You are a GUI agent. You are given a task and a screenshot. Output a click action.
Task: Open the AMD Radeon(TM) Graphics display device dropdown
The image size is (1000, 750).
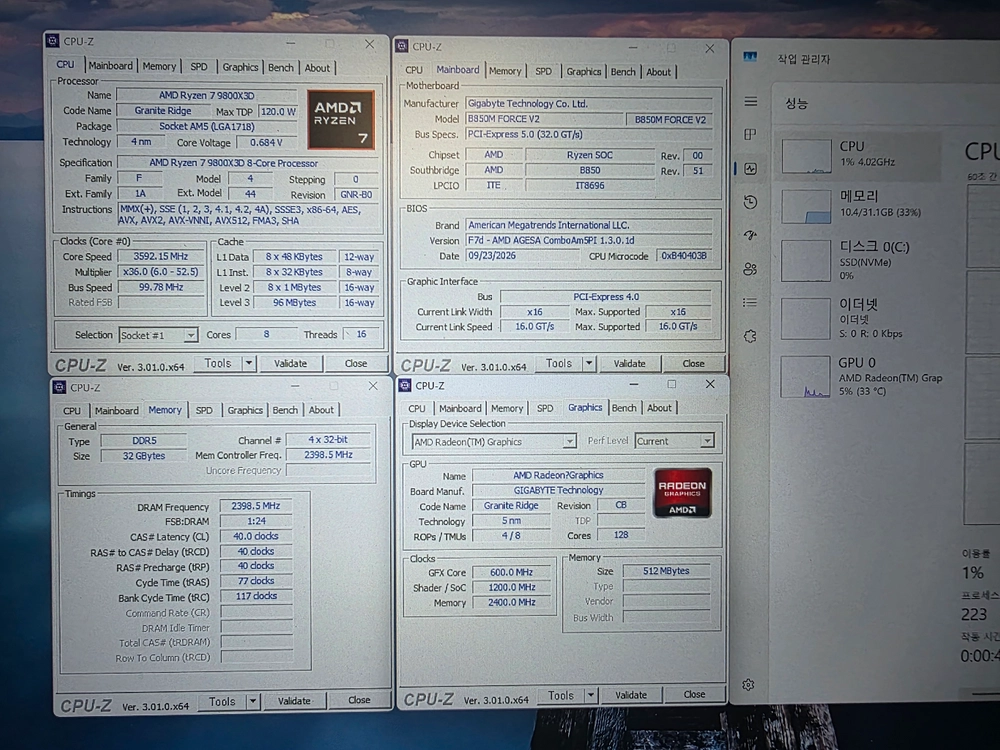tap(494, 441)
